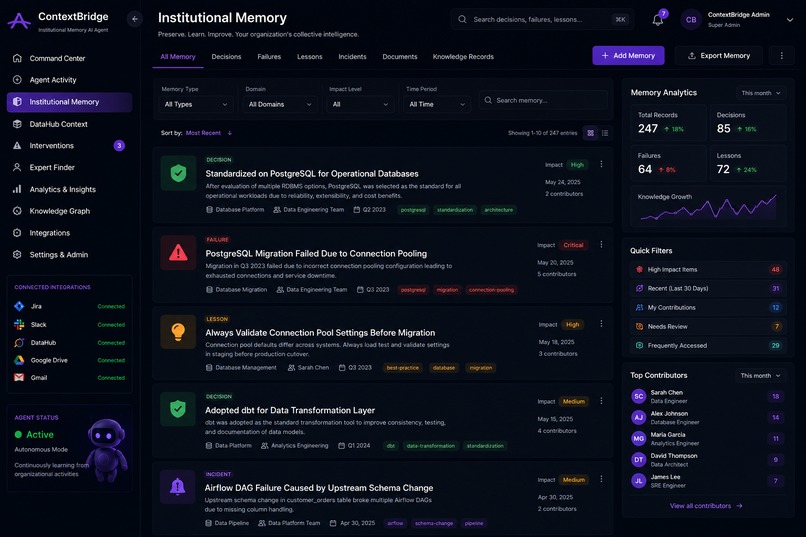The image size is (806, 537).
Task: Click the agent robot avatar
Action: pyautogui.click(x=107, y=449)
